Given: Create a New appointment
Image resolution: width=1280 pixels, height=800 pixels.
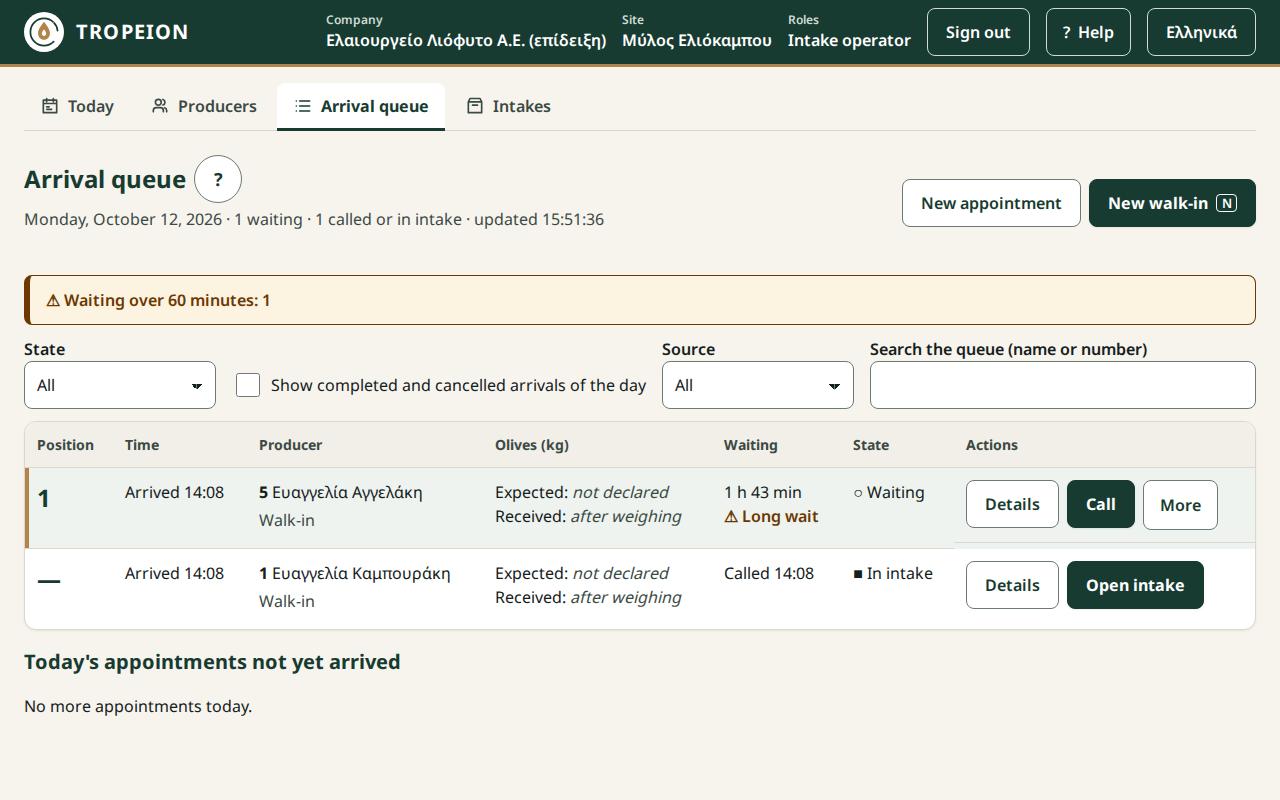Looking at the screenshot, I should [991, 203].
